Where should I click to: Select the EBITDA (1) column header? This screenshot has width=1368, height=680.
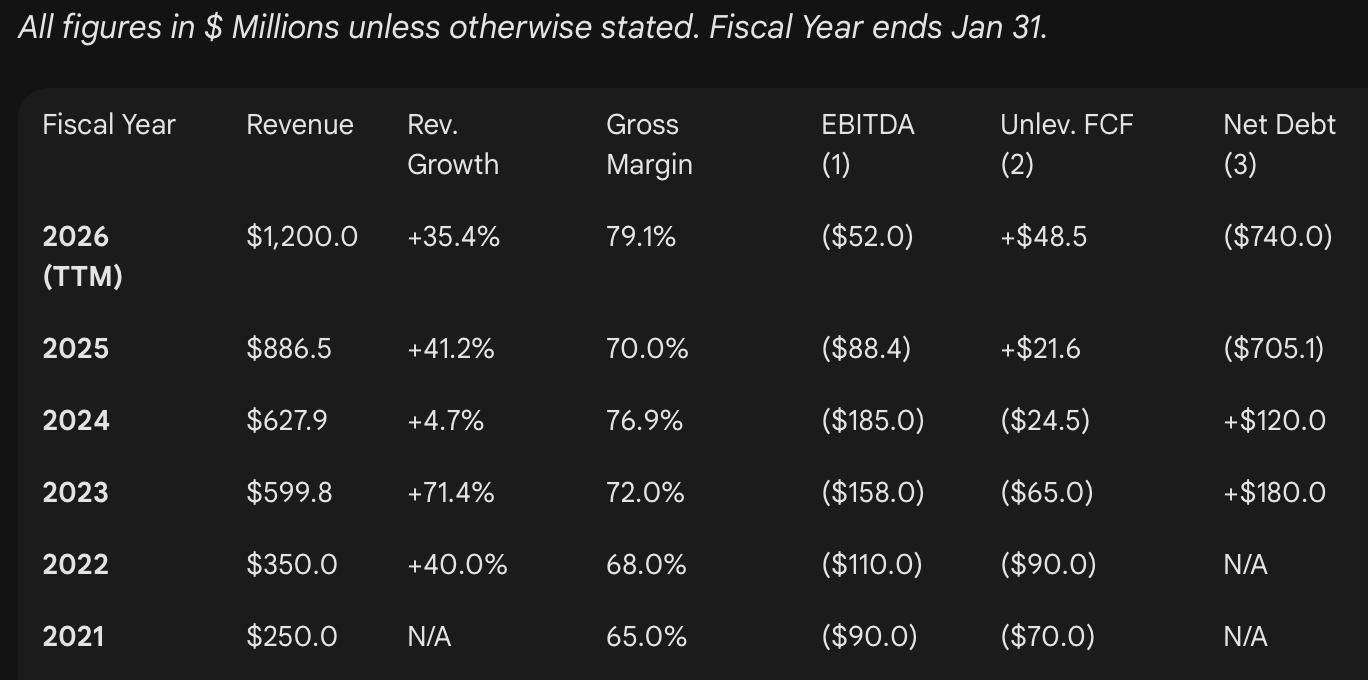click(x=867, y=144)
